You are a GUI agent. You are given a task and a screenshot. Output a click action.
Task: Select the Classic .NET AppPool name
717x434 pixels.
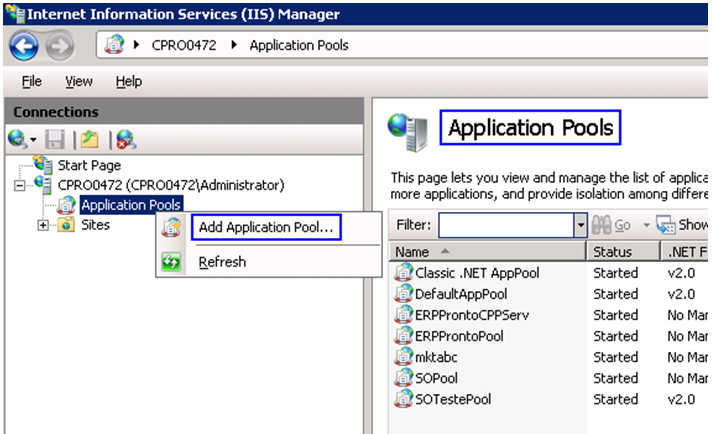click(x=477, y=273)
